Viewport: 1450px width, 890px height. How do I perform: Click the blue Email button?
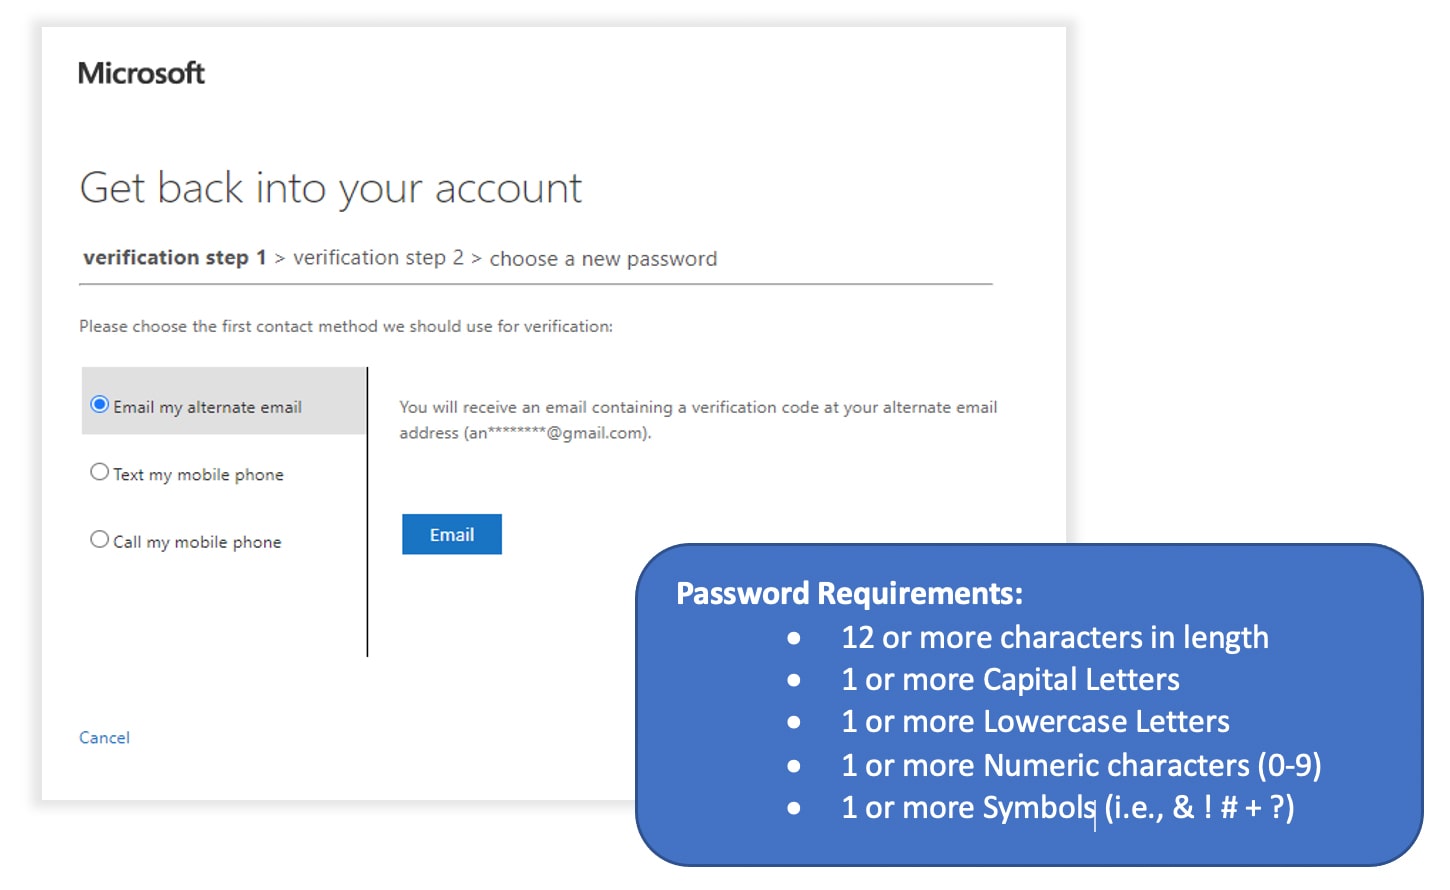(x=452, y=535)
